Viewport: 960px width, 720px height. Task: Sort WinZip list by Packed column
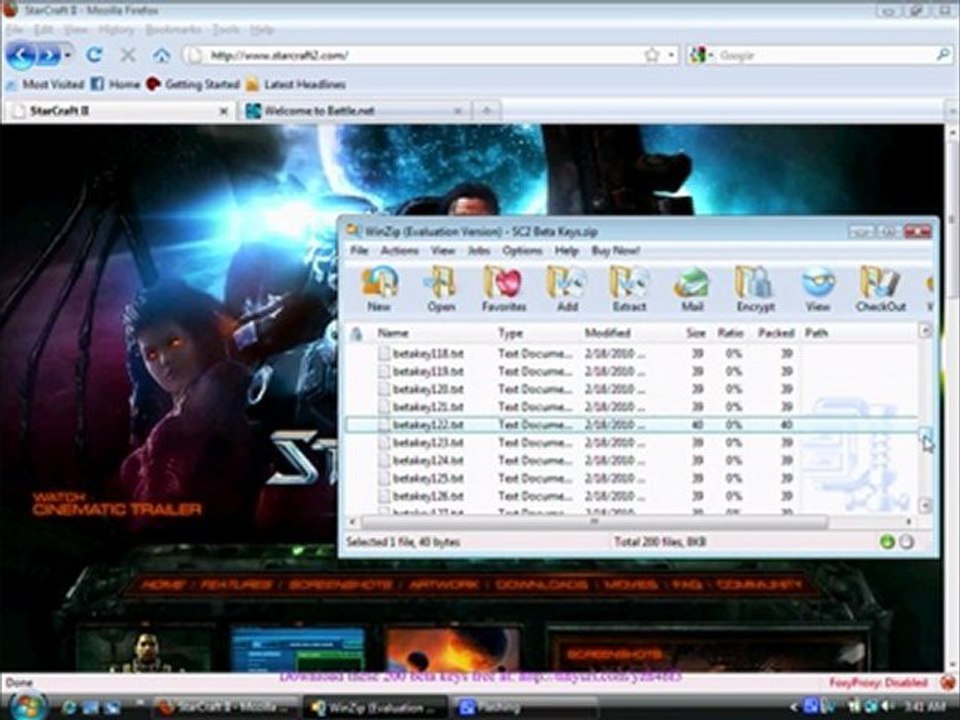coord(776,333)
